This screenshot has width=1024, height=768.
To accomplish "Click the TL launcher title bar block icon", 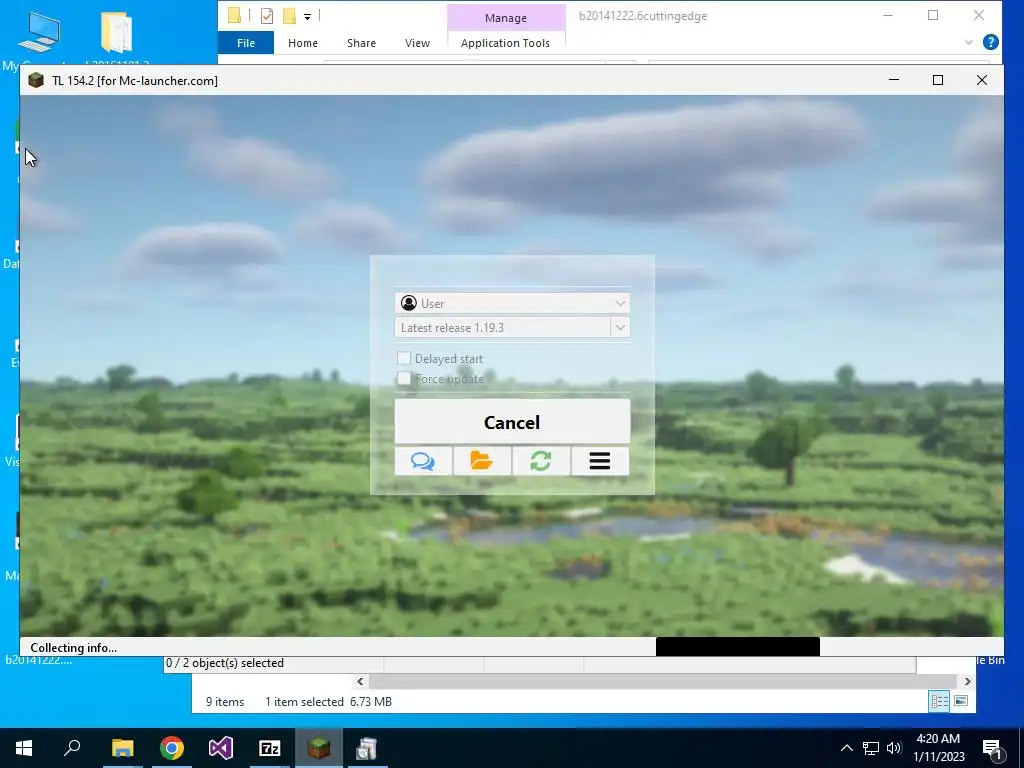I will (x=36, y=80).
